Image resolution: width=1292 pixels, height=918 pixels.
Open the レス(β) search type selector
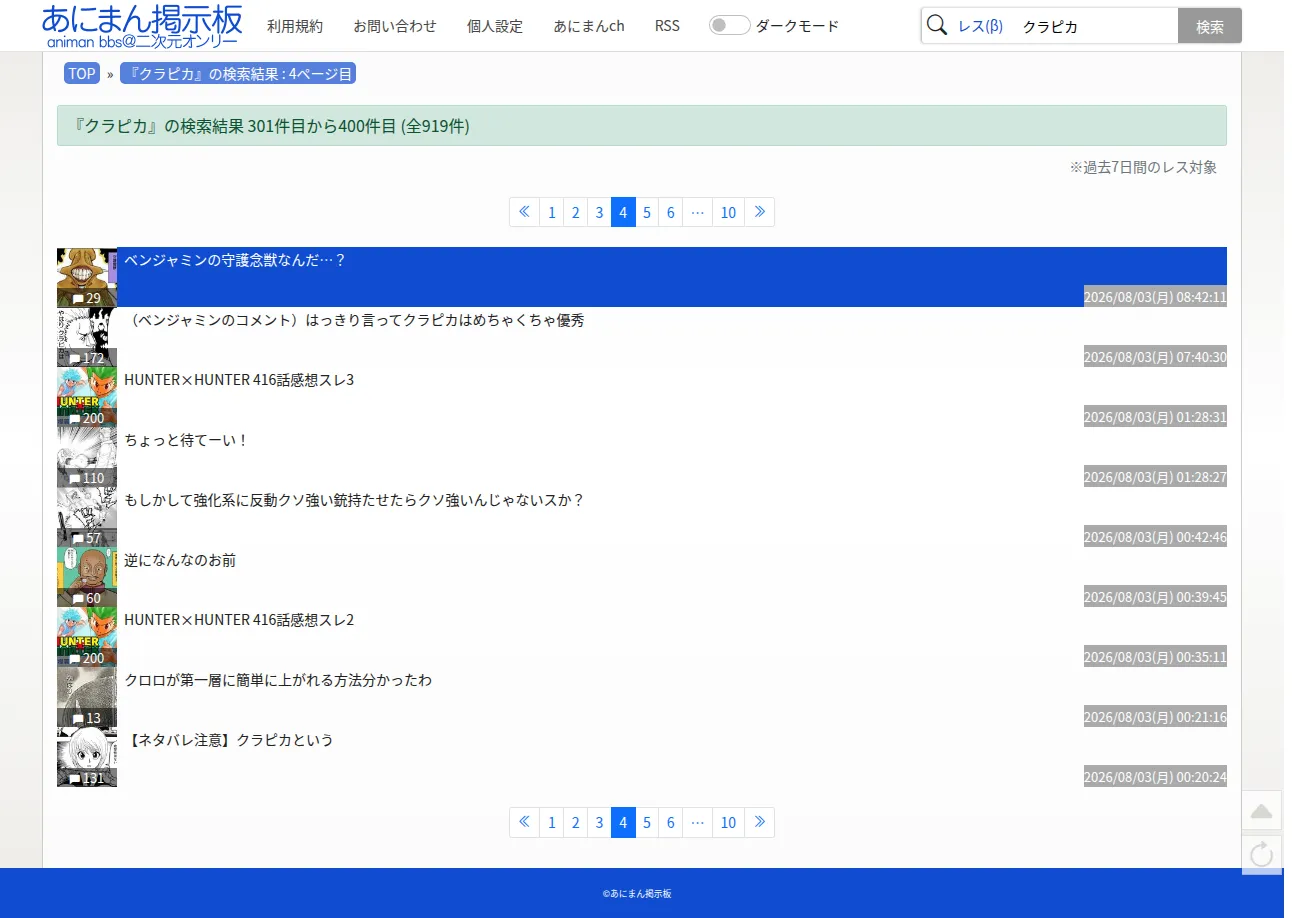point(980,27)
